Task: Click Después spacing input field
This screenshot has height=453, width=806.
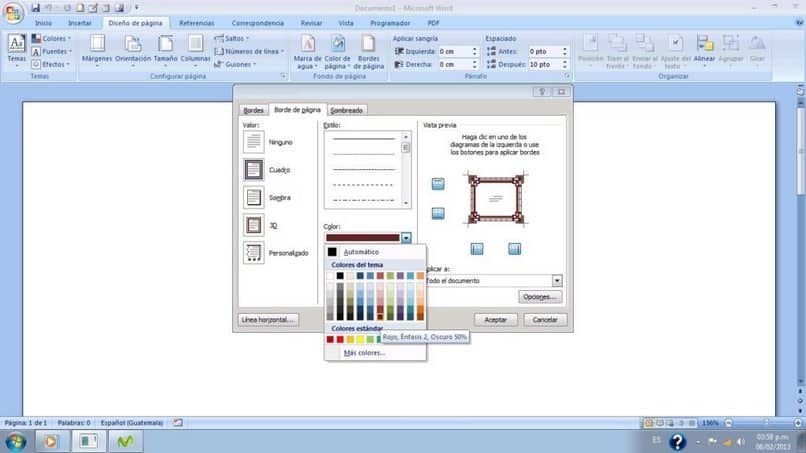Action: click(x=544, y=64)
